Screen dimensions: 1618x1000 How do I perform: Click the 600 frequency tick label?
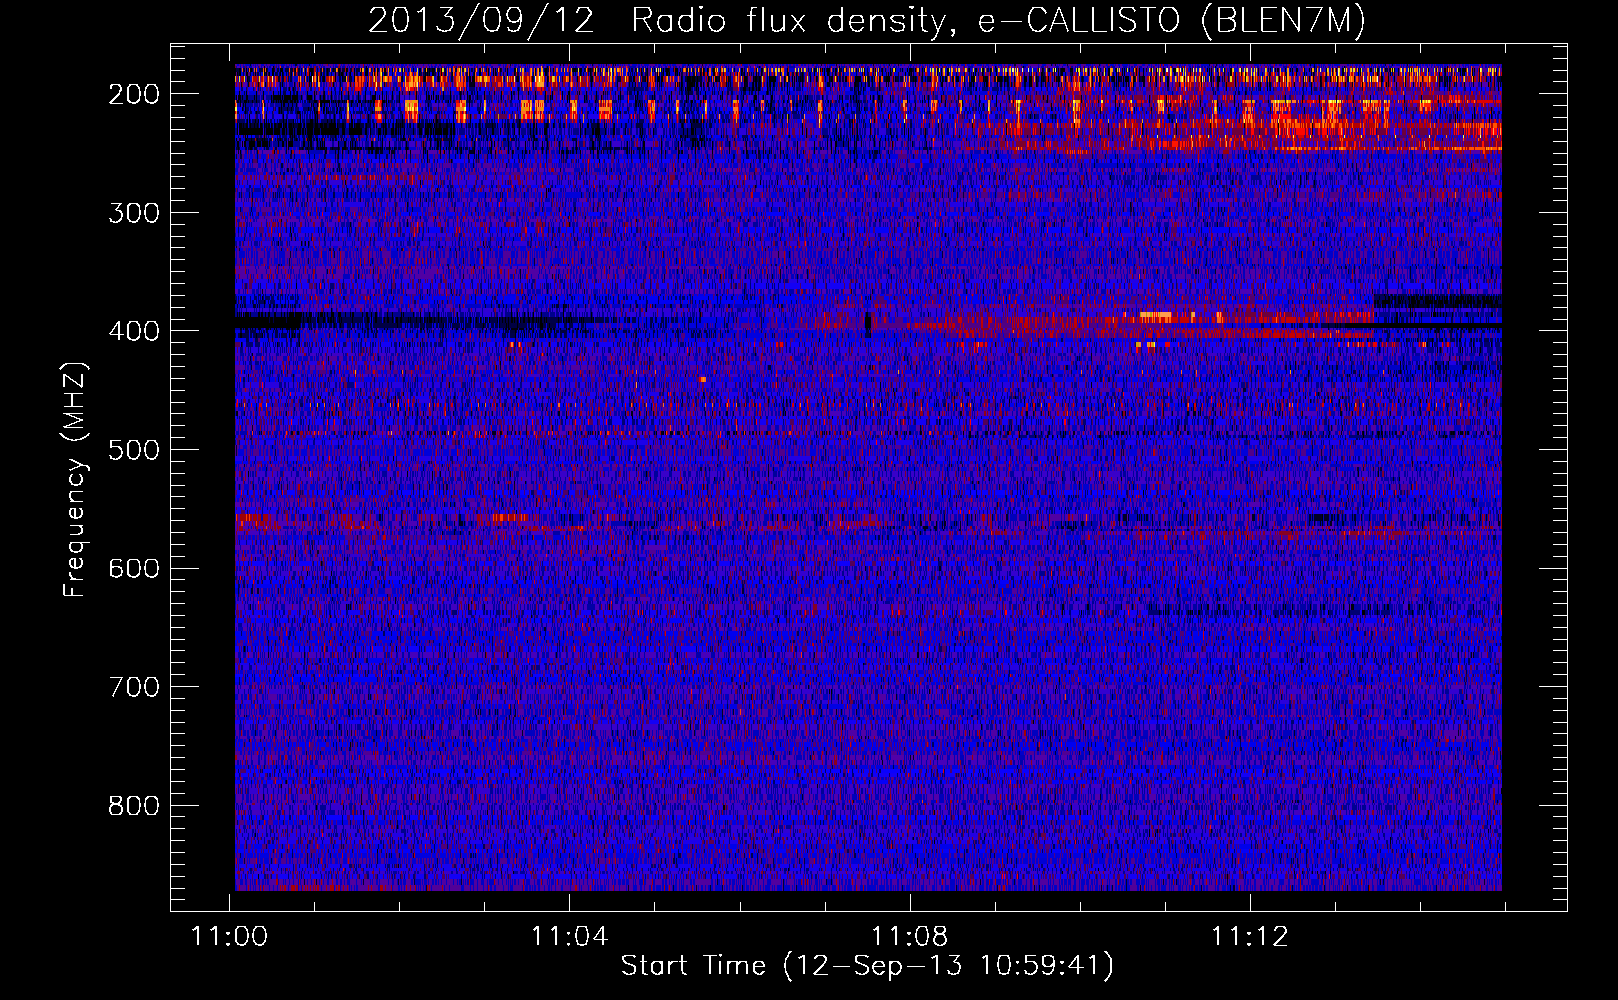click(x=133, y=569)
